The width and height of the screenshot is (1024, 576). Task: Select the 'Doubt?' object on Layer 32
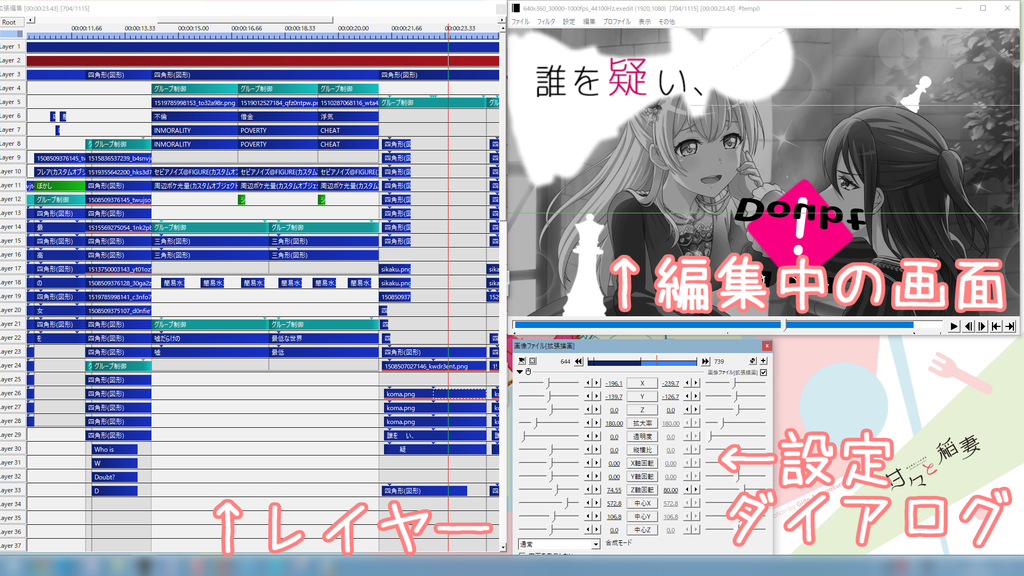tap(115, 477)
